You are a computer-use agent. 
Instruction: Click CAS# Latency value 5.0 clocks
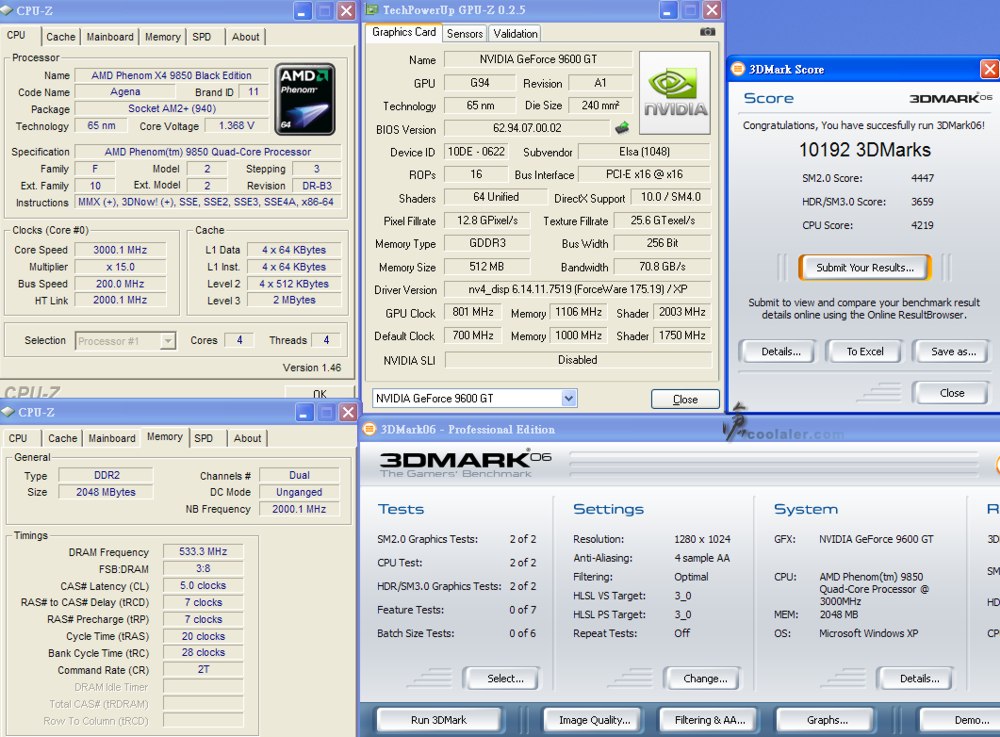(203, 585)
